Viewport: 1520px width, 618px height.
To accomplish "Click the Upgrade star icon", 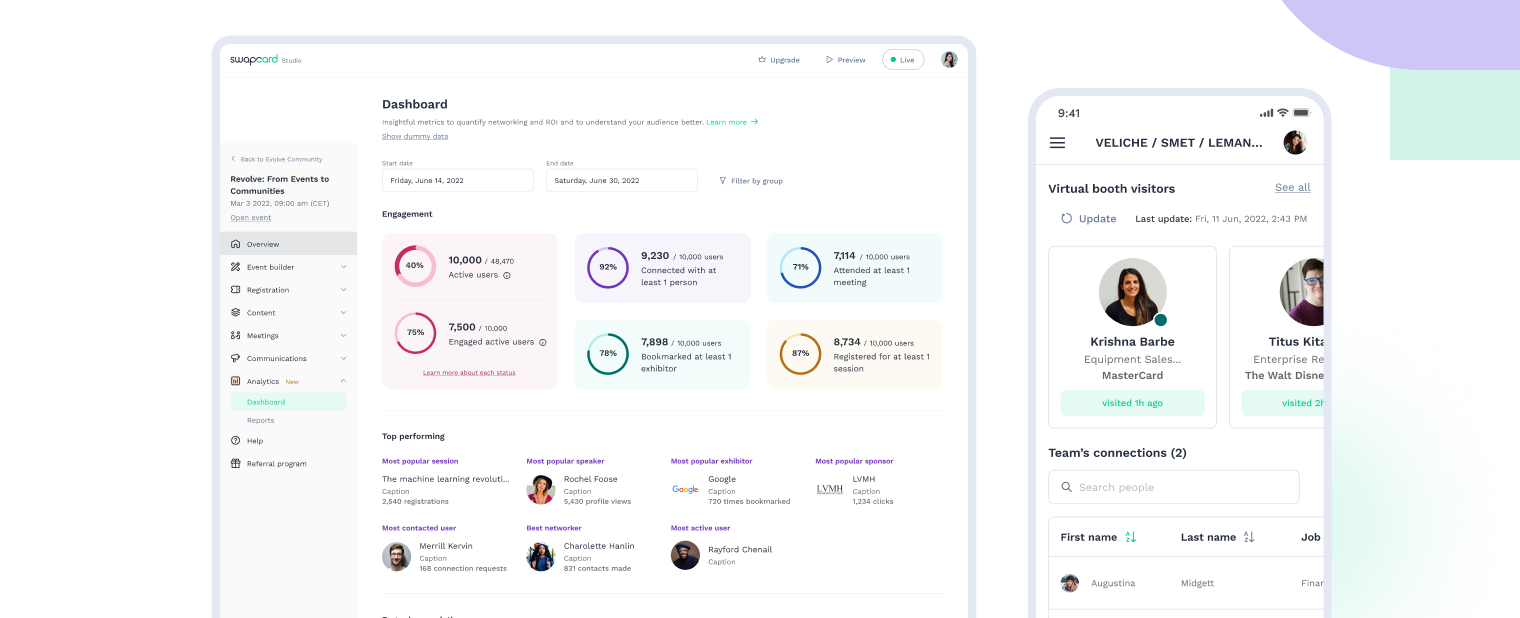I will pos(762,60).
